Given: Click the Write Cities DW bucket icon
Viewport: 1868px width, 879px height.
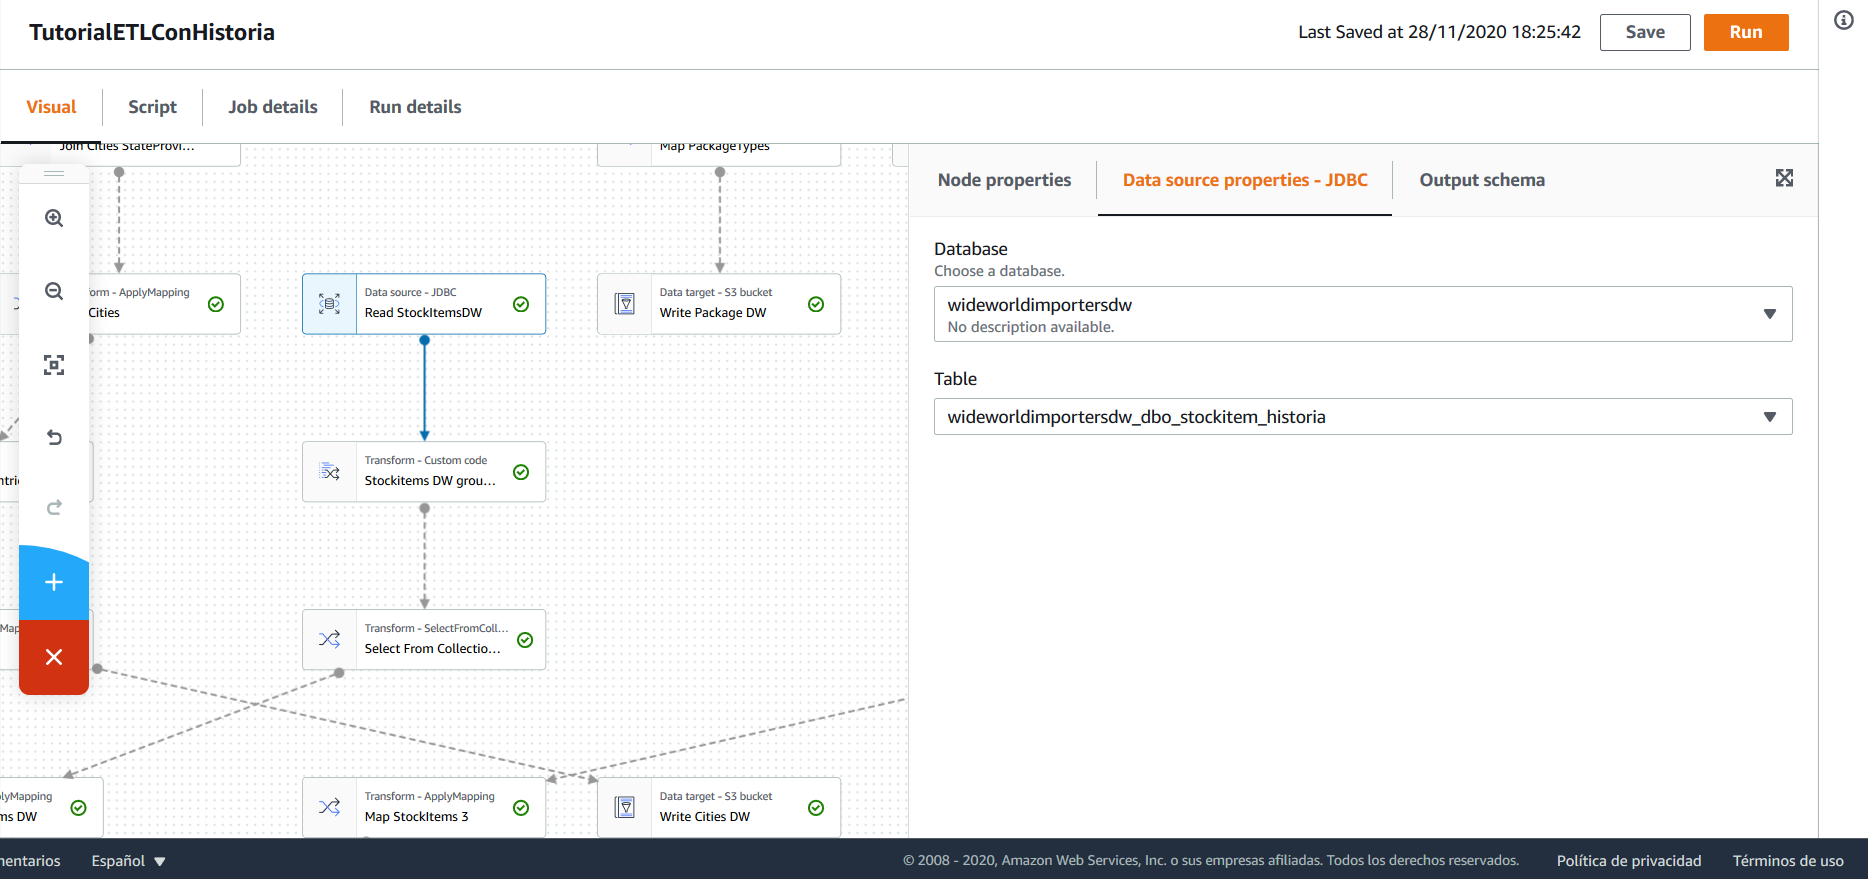Looking at the screenshot, I should pos(625,808).
